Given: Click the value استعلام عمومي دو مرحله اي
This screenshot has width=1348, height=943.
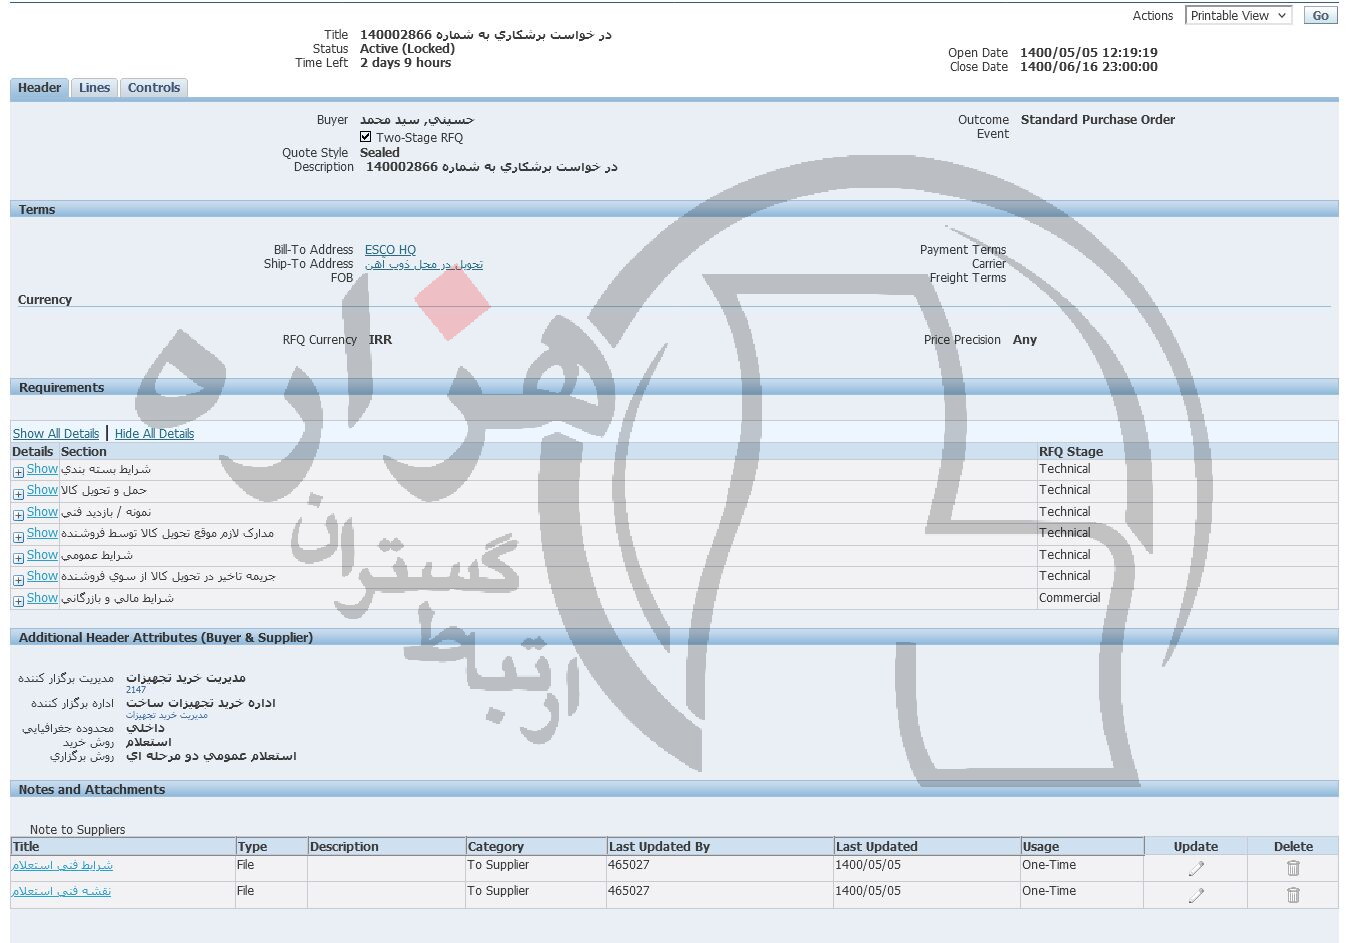Looking at the screenshot, I should [x=211, y=756].
